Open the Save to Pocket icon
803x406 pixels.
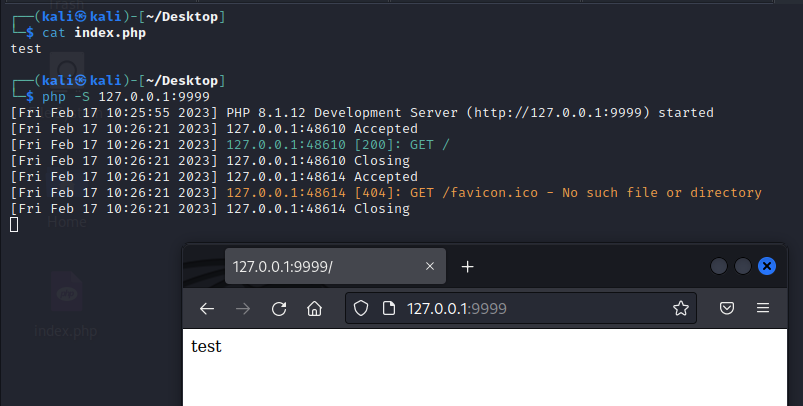pos(727,308)
